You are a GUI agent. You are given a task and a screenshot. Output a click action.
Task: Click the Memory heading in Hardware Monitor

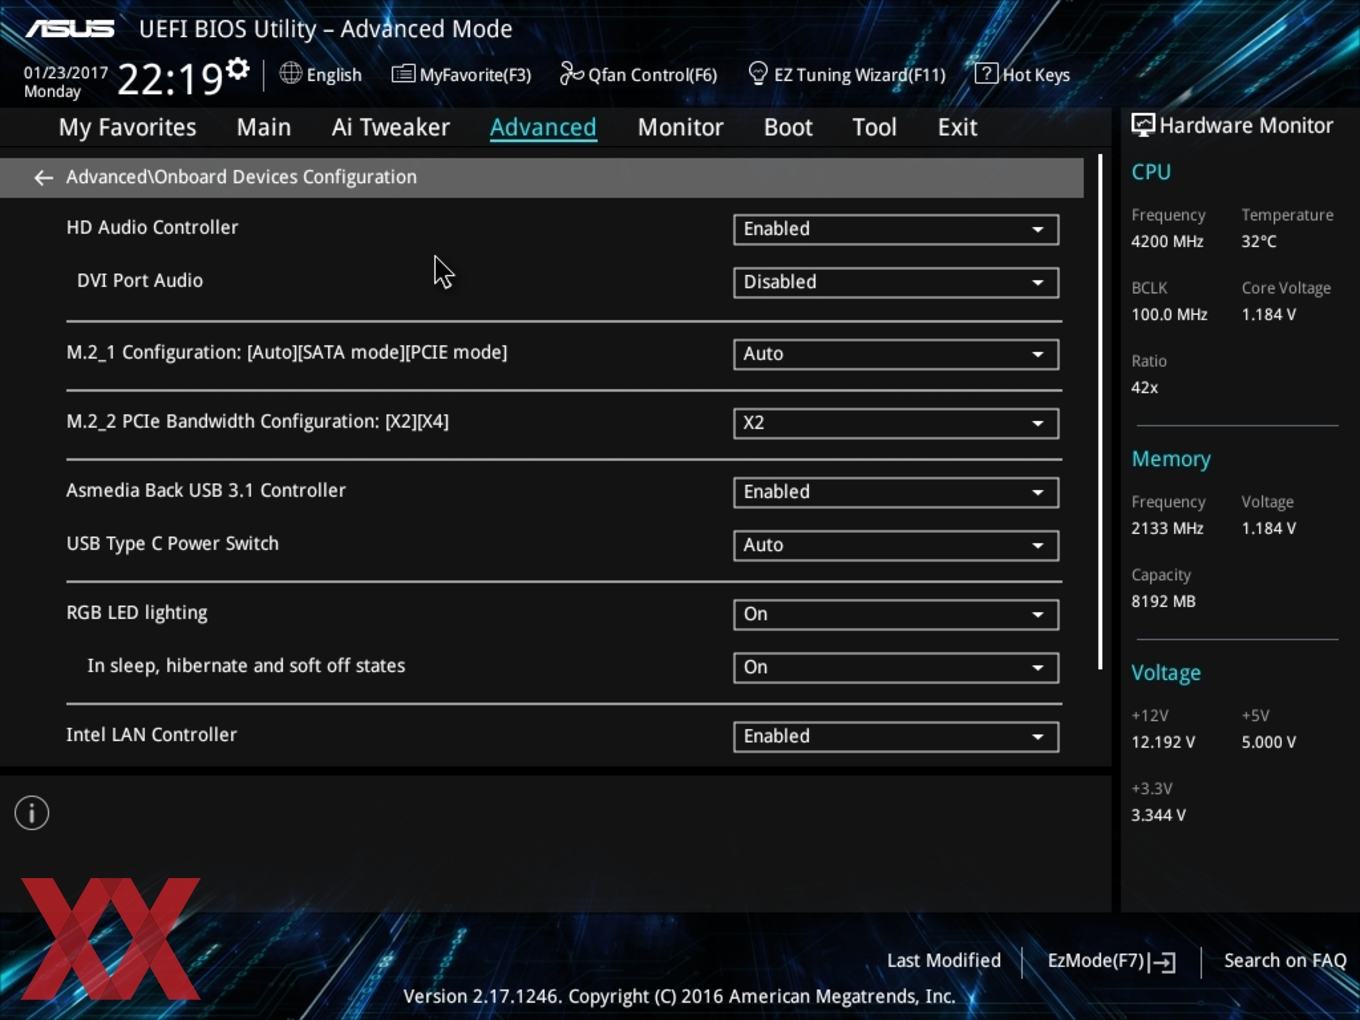pos(1171,459)
